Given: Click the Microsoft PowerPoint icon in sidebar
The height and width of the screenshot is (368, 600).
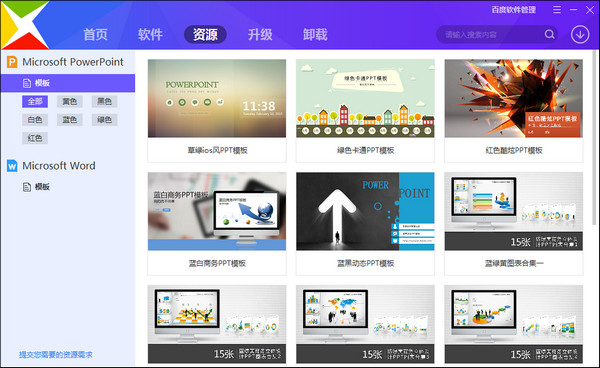Looking at the screenshot, I should click(12, 62).
